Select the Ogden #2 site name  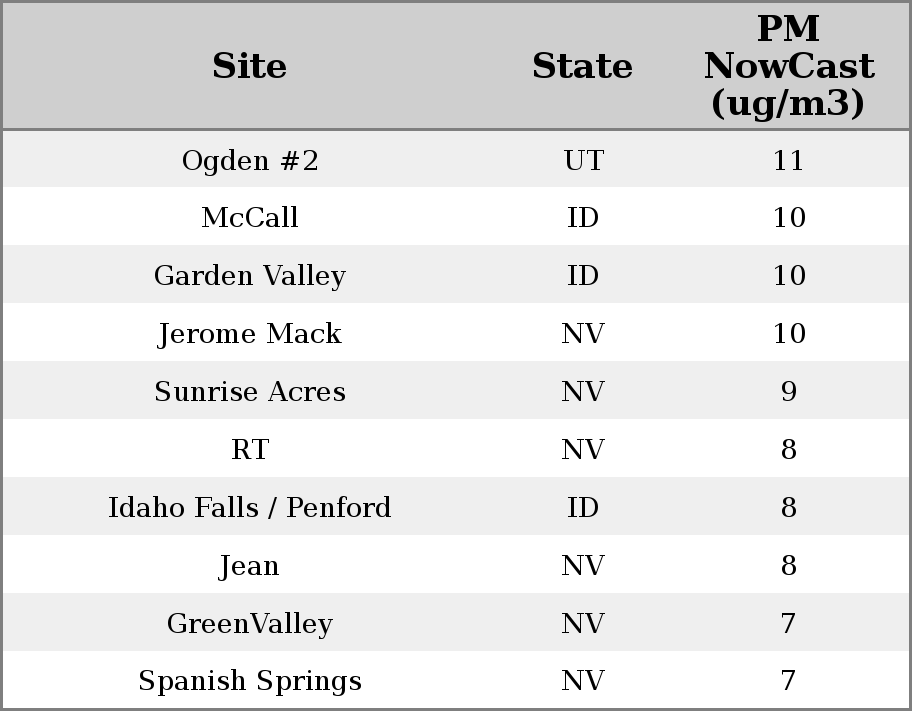point(250,160)
